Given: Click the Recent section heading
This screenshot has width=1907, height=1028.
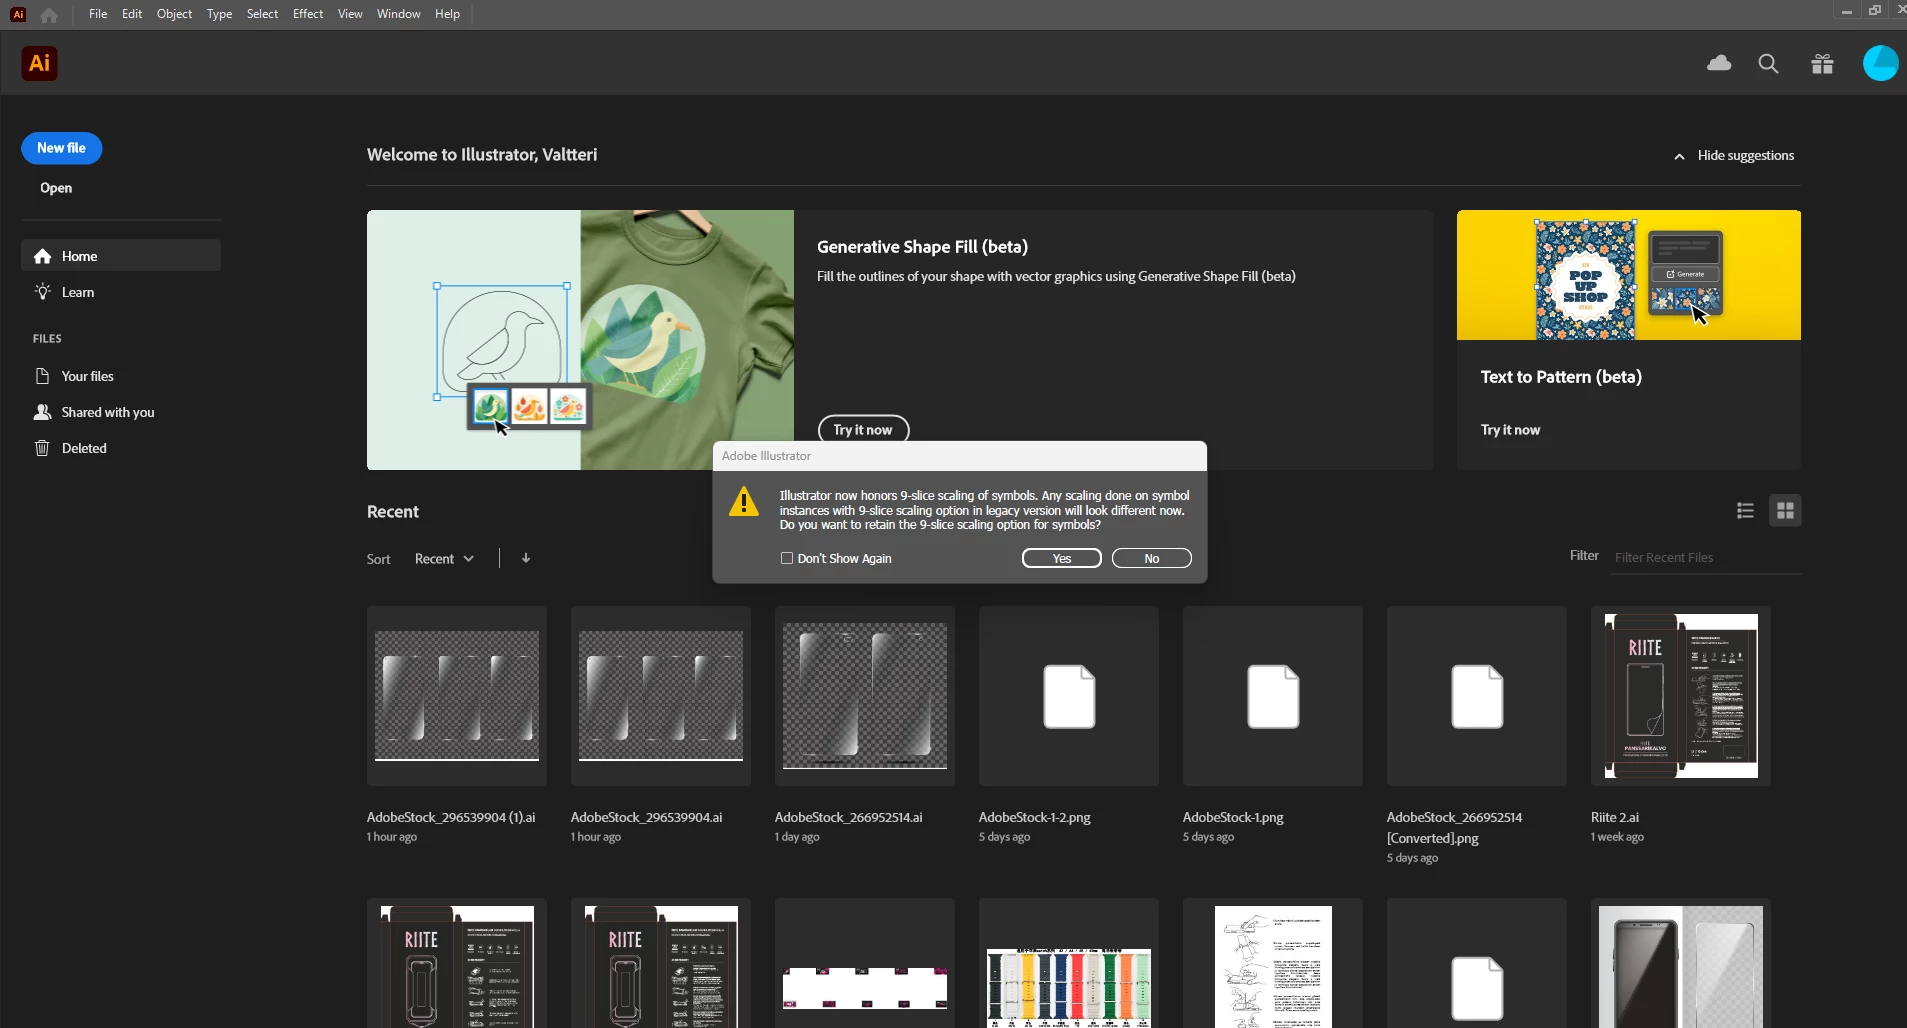Looking at the screenshot, I should [393, 511].
